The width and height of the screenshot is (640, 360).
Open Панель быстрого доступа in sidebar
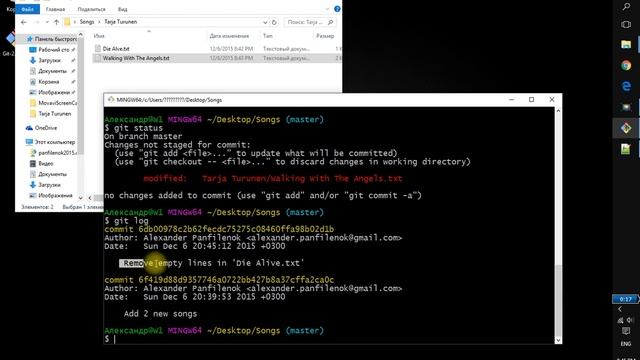[51, 39]
